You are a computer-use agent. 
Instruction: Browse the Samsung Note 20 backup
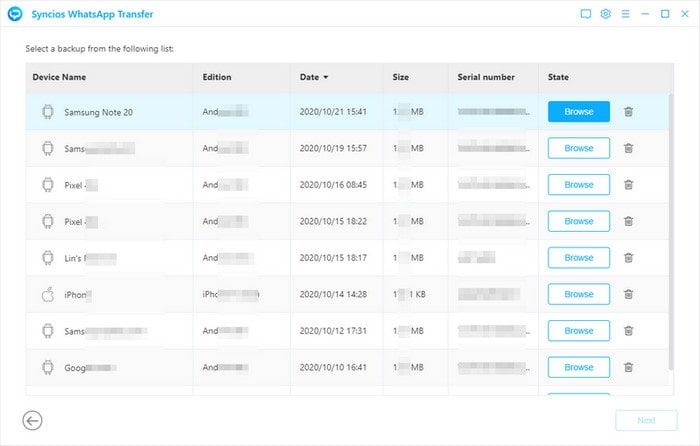[x=578, y=112]
